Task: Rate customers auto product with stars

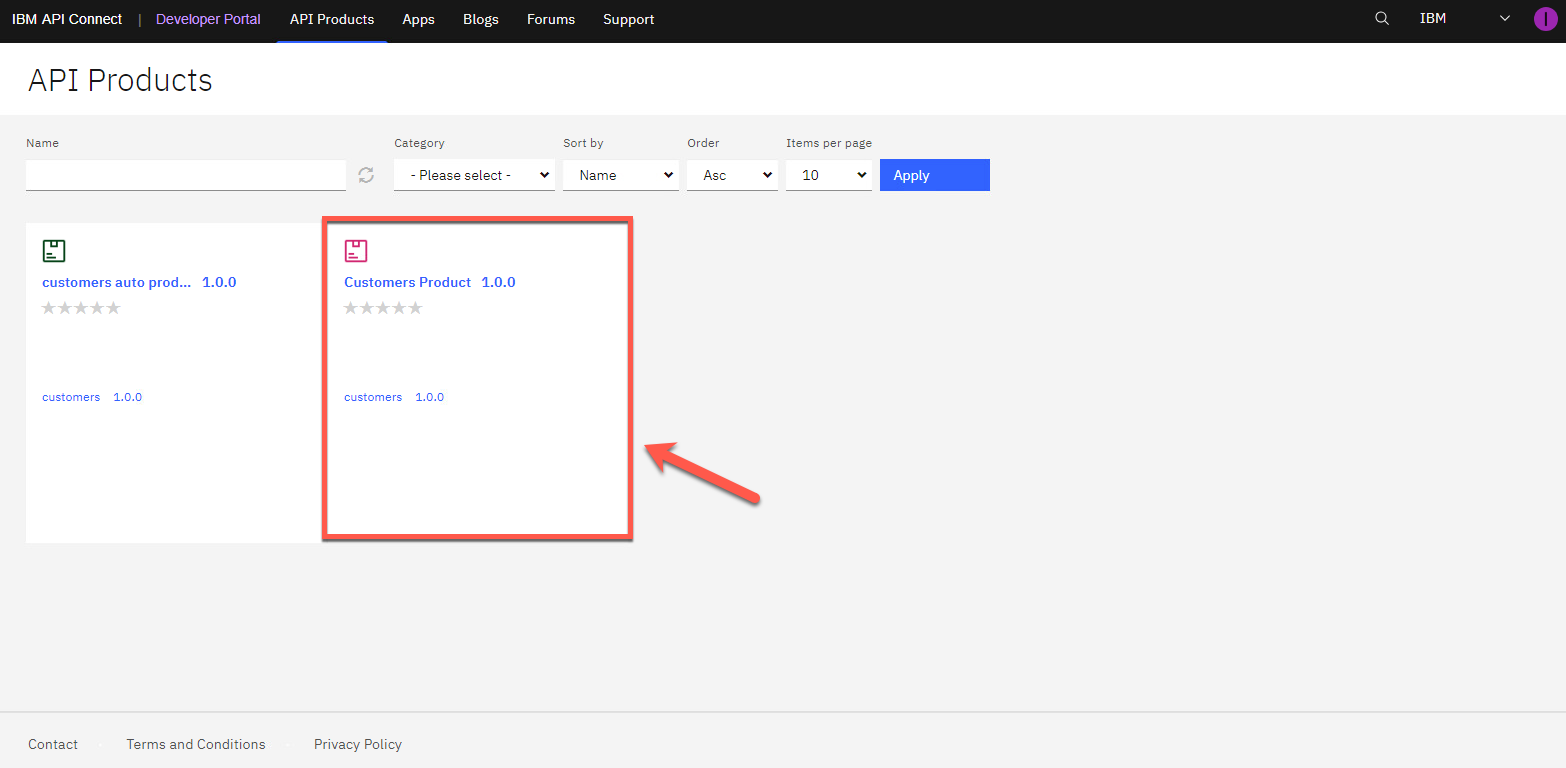Action: (x=81, y=308)
